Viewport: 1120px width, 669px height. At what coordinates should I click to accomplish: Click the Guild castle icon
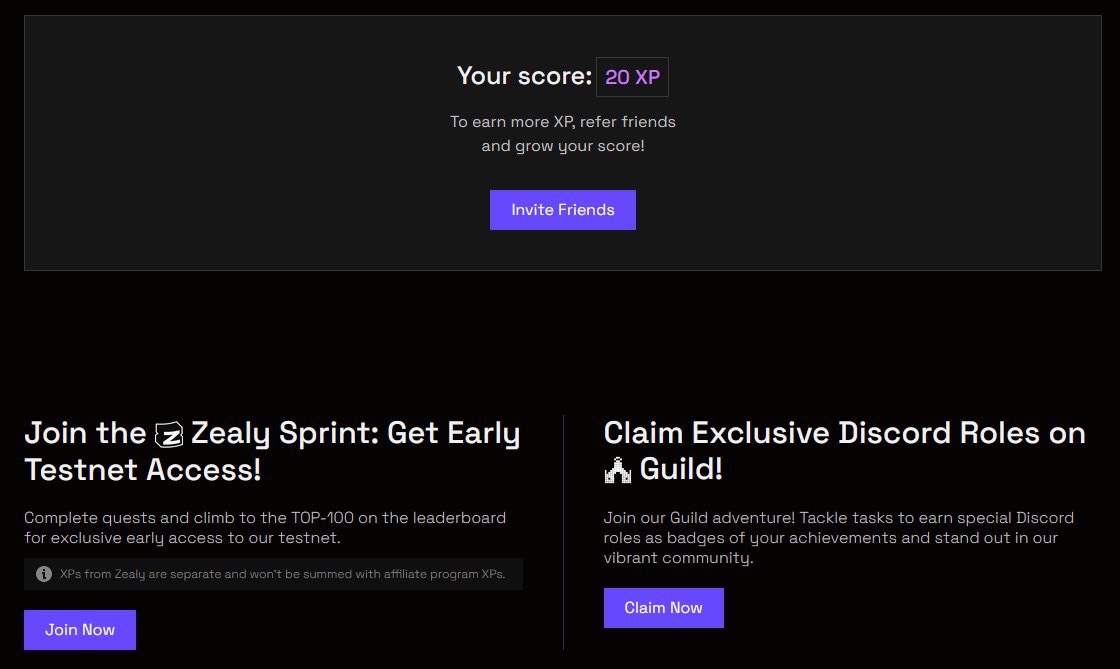tap(618, 469)
